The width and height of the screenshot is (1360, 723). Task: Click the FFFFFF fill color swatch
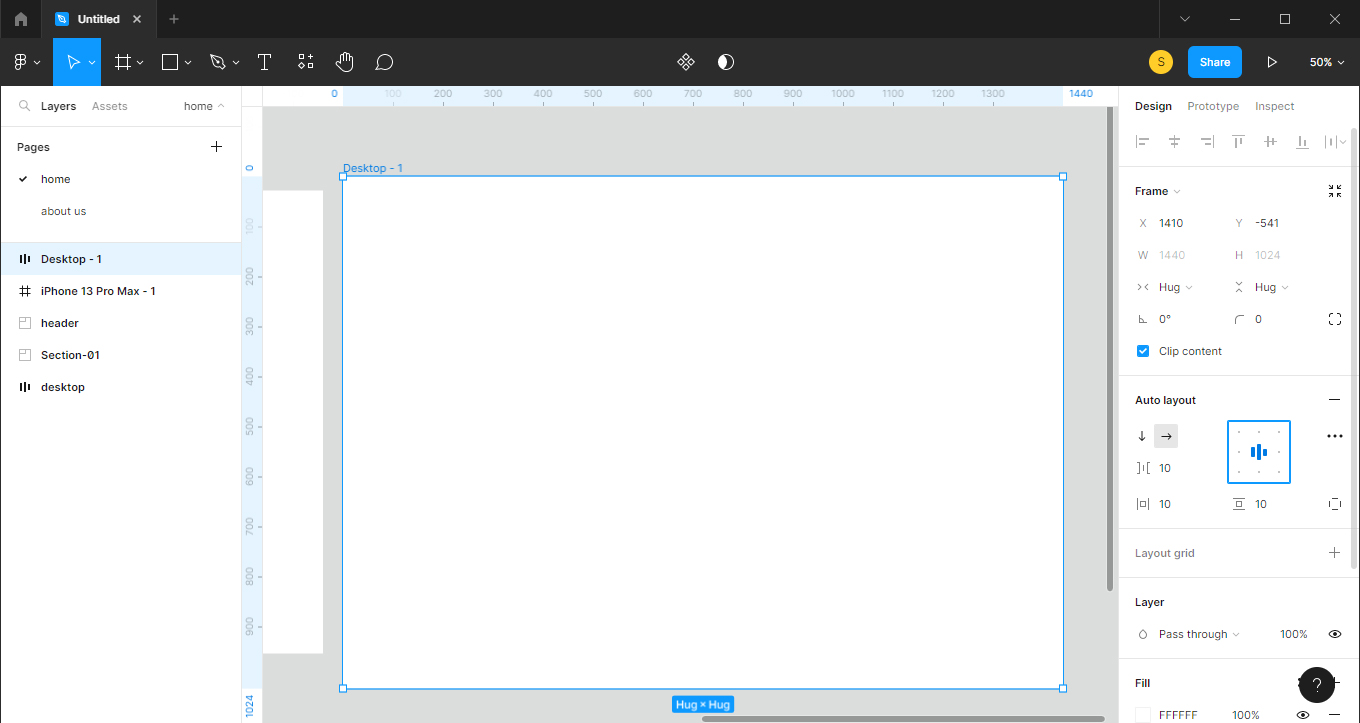point(1143,715)
